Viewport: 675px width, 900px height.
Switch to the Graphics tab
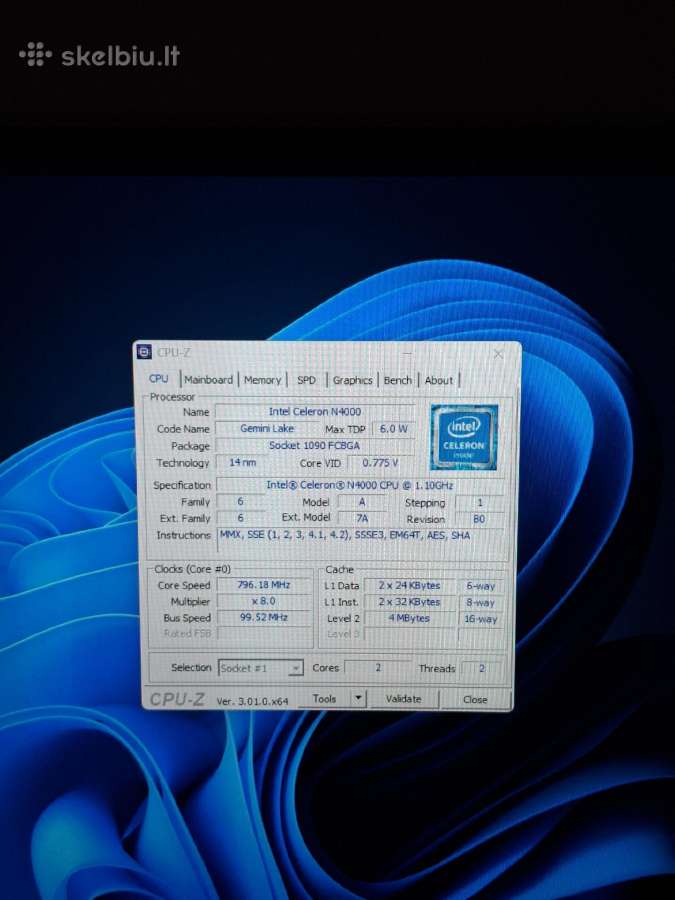(352, 380)
